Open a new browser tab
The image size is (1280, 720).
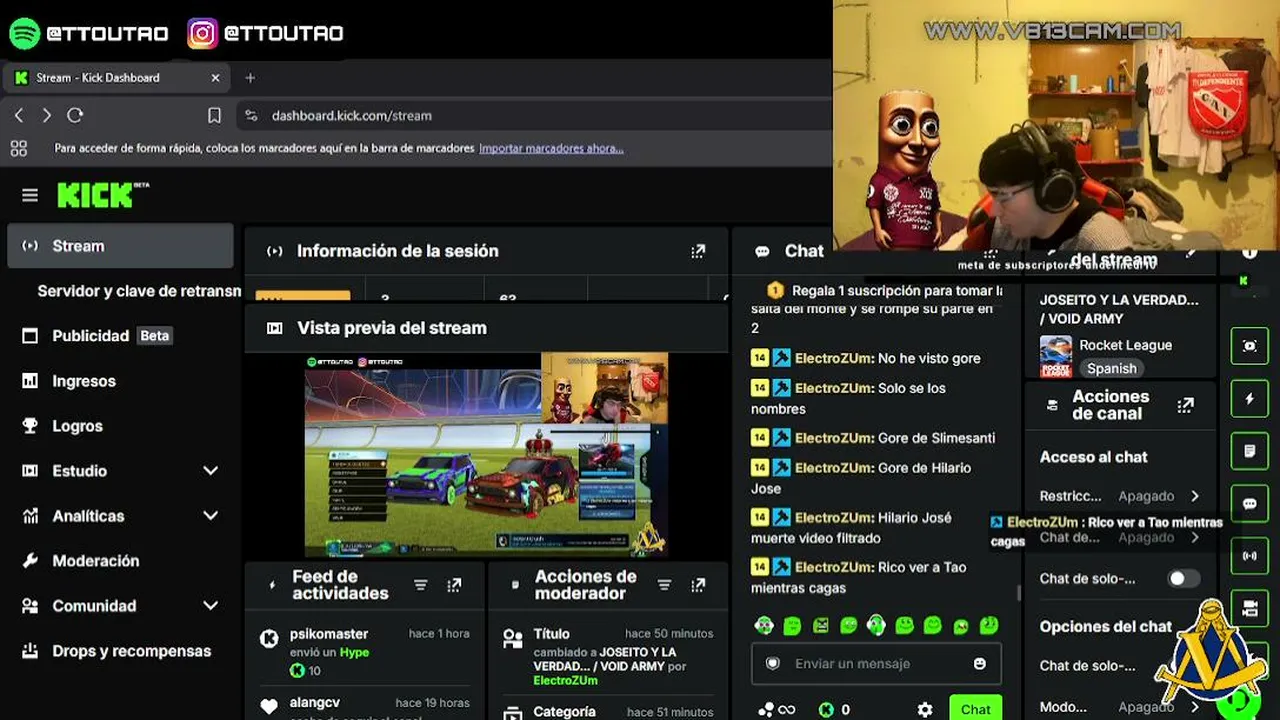pos(250,78)
